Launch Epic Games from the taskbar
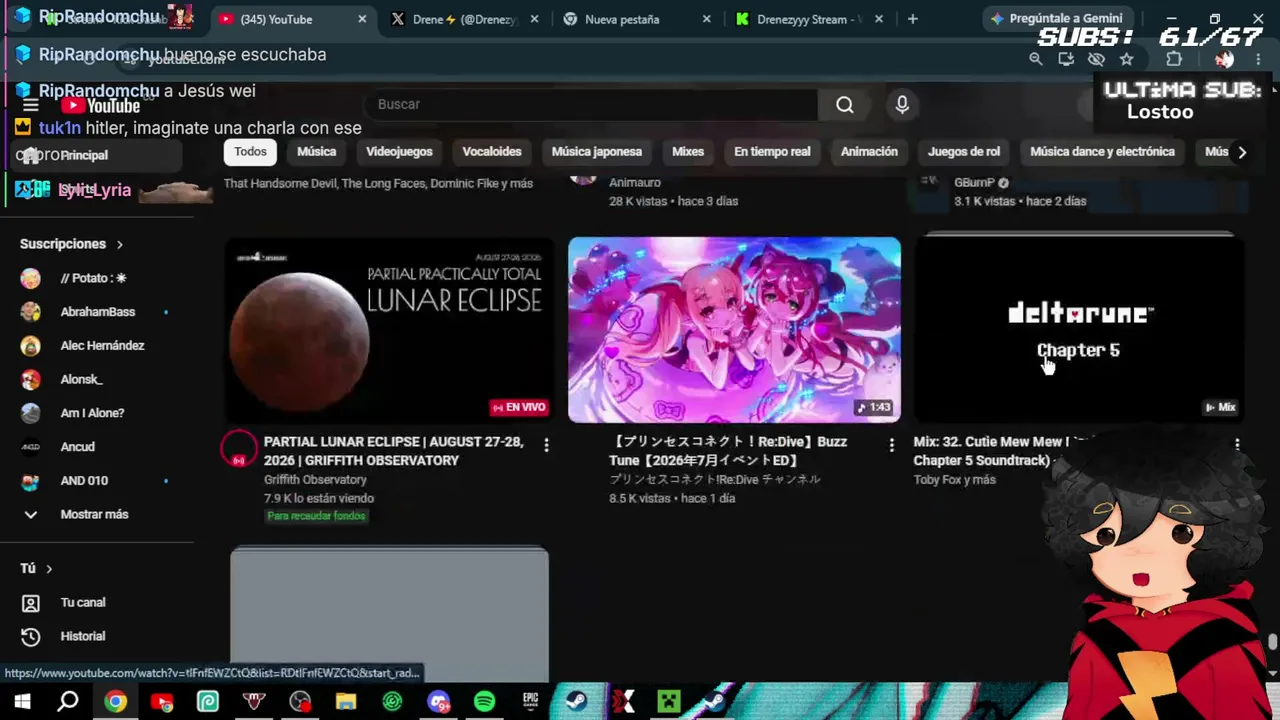The height and width of the screenshot is (720, 1280). 531,702
